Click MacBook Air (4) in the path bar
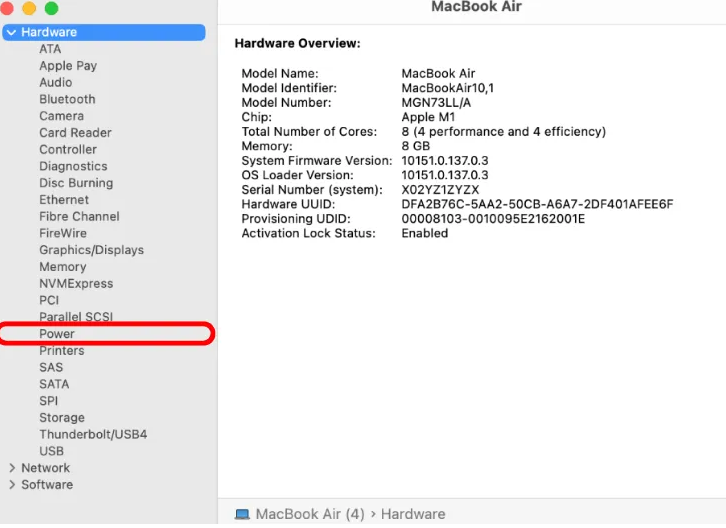This screenshot has height=528, width=726. click(310, 514)
